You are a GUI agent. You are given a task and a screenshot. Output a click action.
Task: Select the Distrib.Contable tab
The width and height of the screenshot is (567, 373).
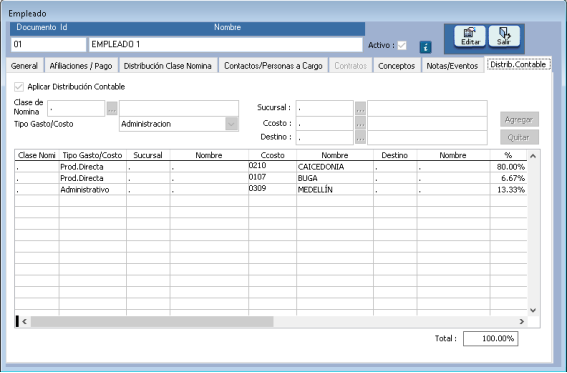pyautogui.click(x=518, y=64)
